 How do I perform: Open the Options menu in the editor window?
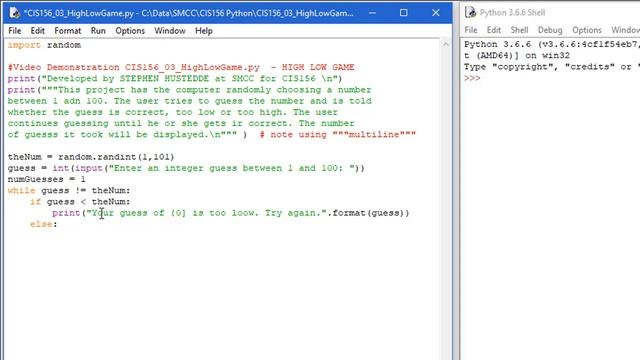[x=130, y=31]
